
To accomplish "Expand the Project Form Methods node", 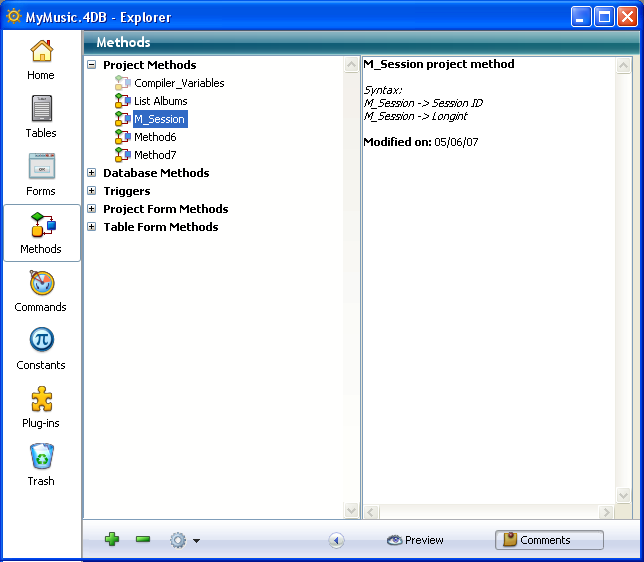I will pyautogui.click(x=92, y=209).
